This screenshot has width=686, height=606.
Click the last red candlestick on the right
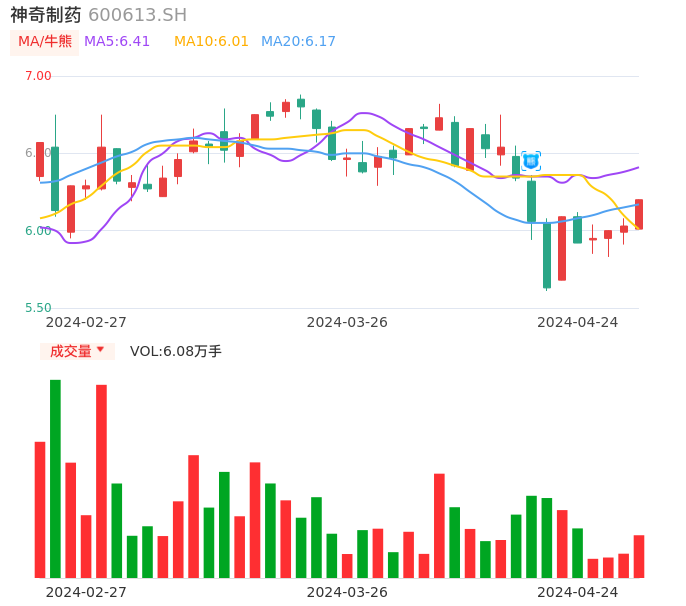639,214
